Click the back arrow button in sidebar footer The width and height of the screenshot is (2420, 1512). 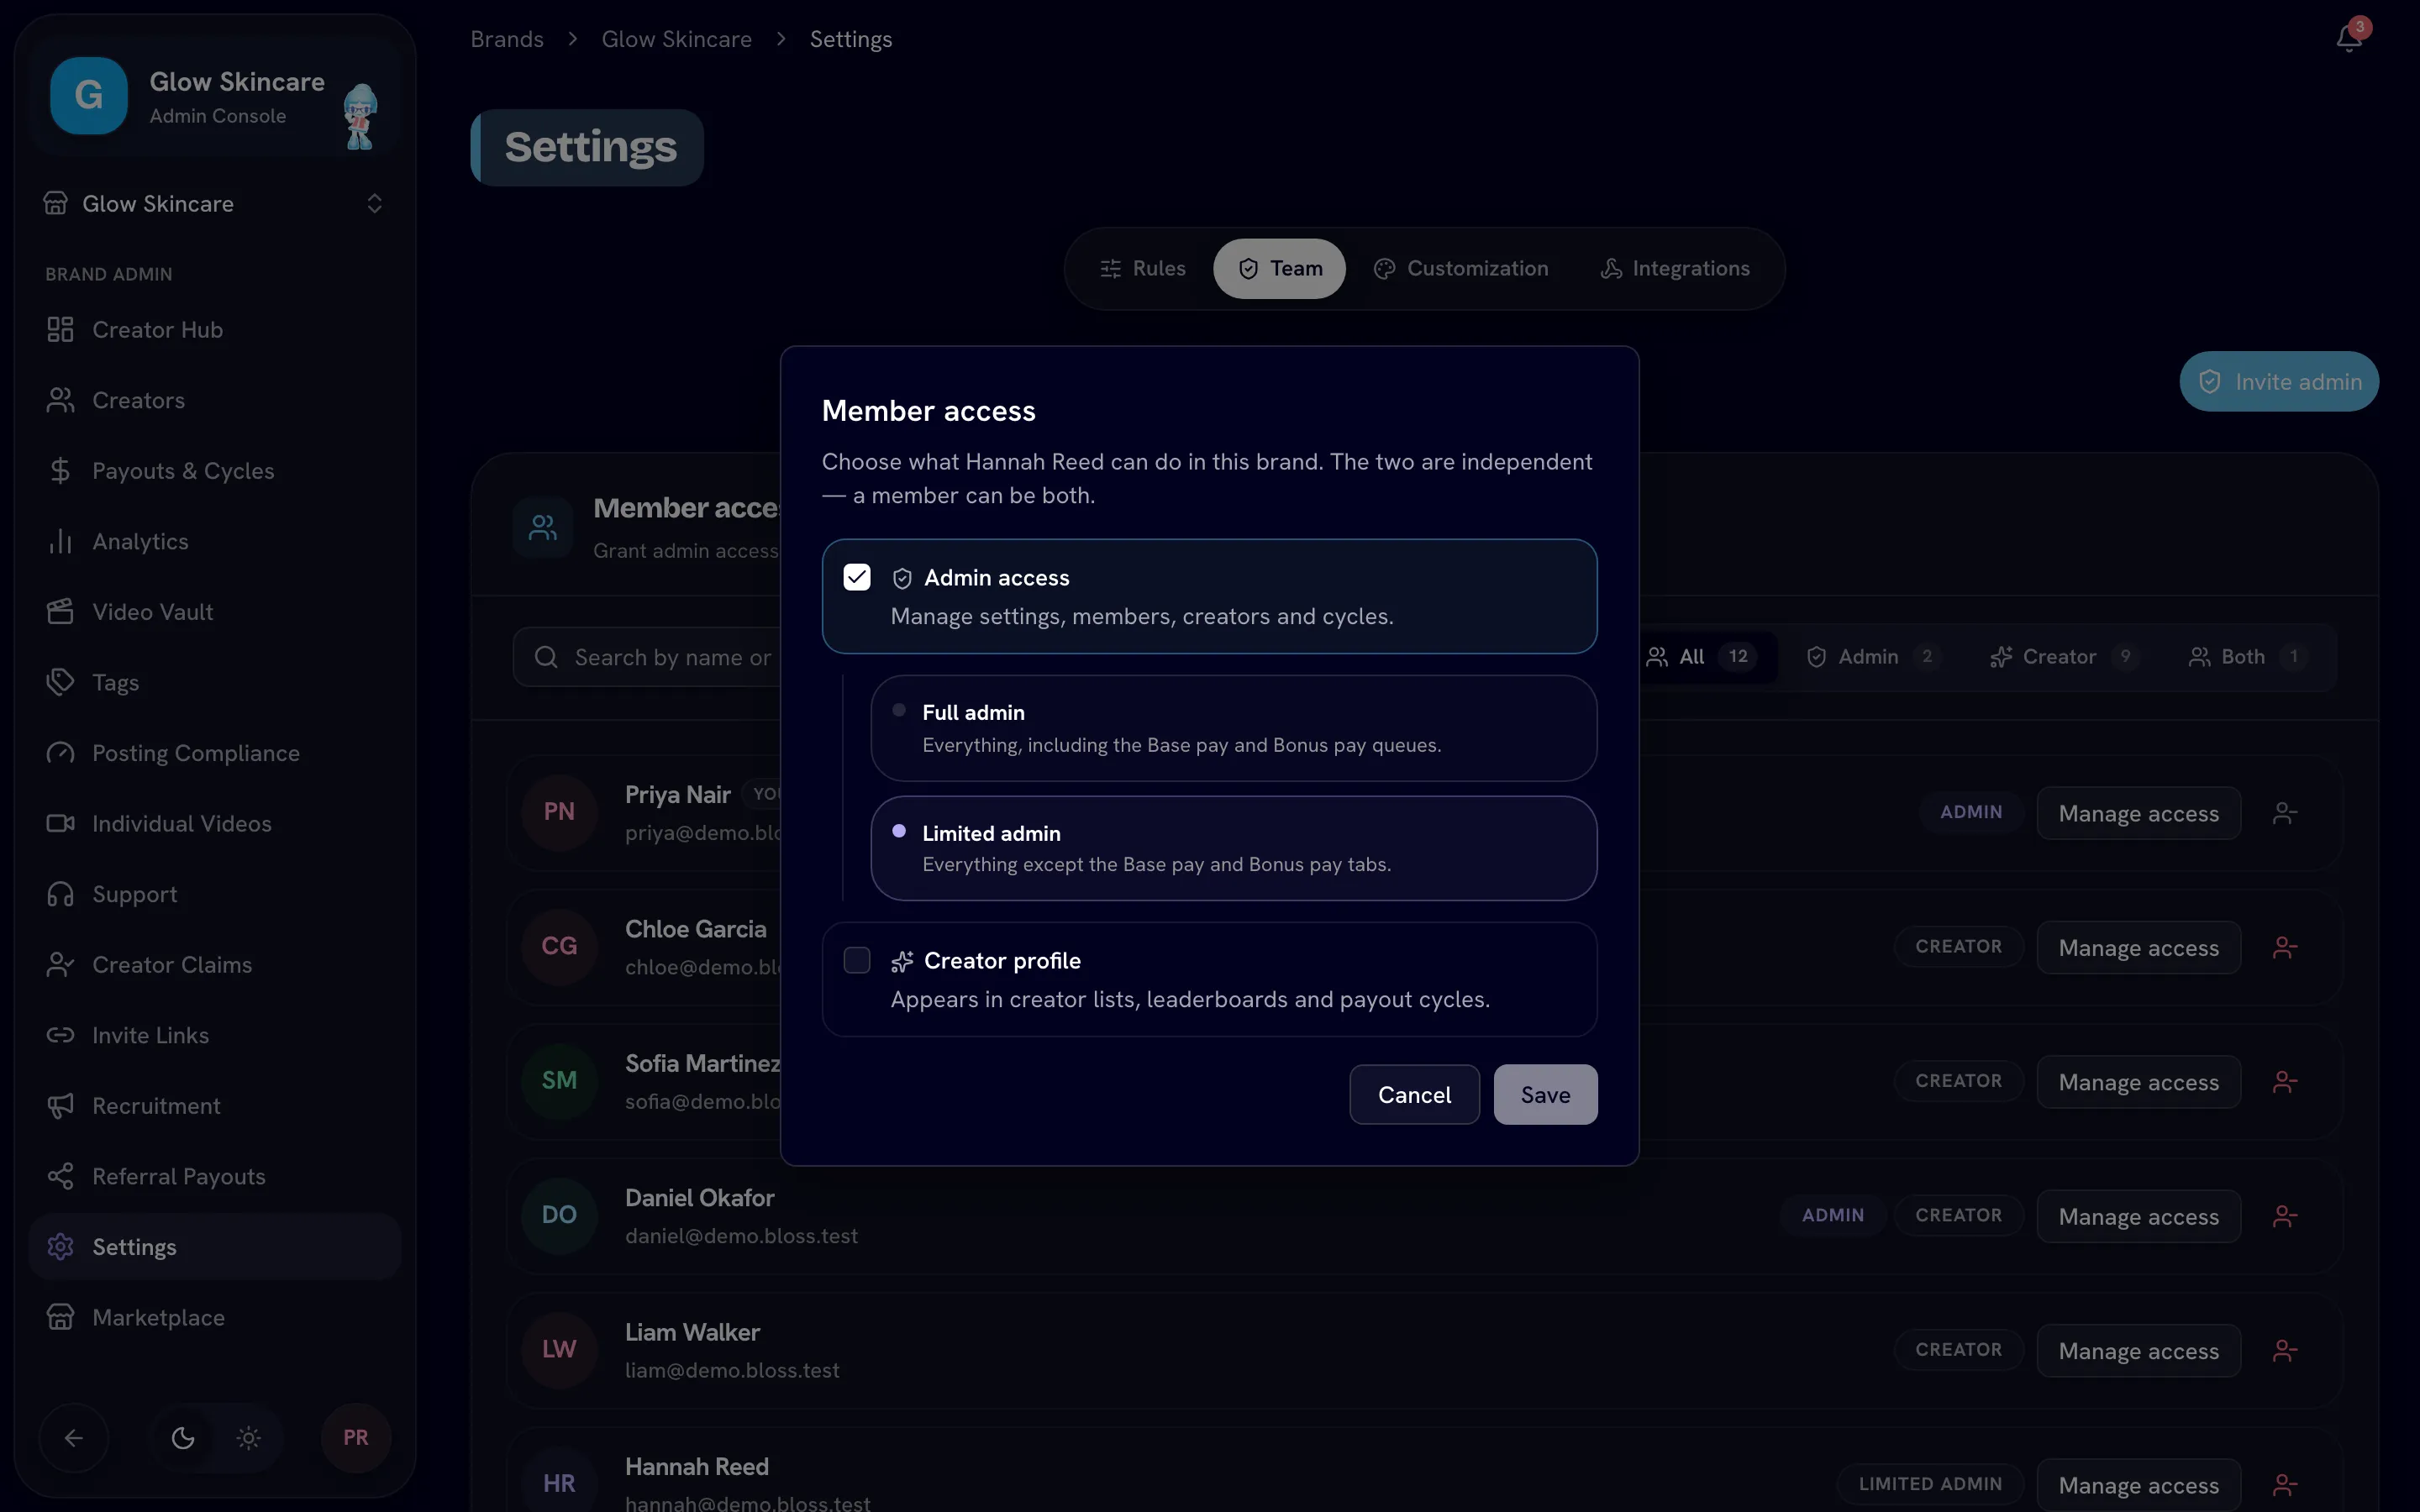[74, 1438]
